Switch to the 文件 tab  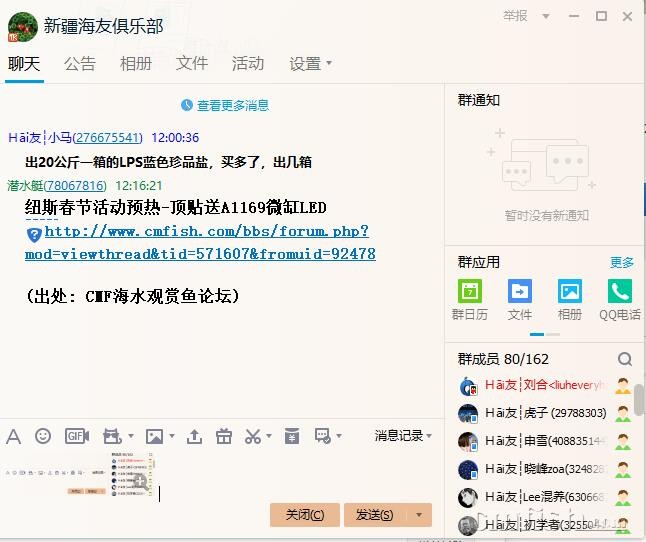pos(192,64)
